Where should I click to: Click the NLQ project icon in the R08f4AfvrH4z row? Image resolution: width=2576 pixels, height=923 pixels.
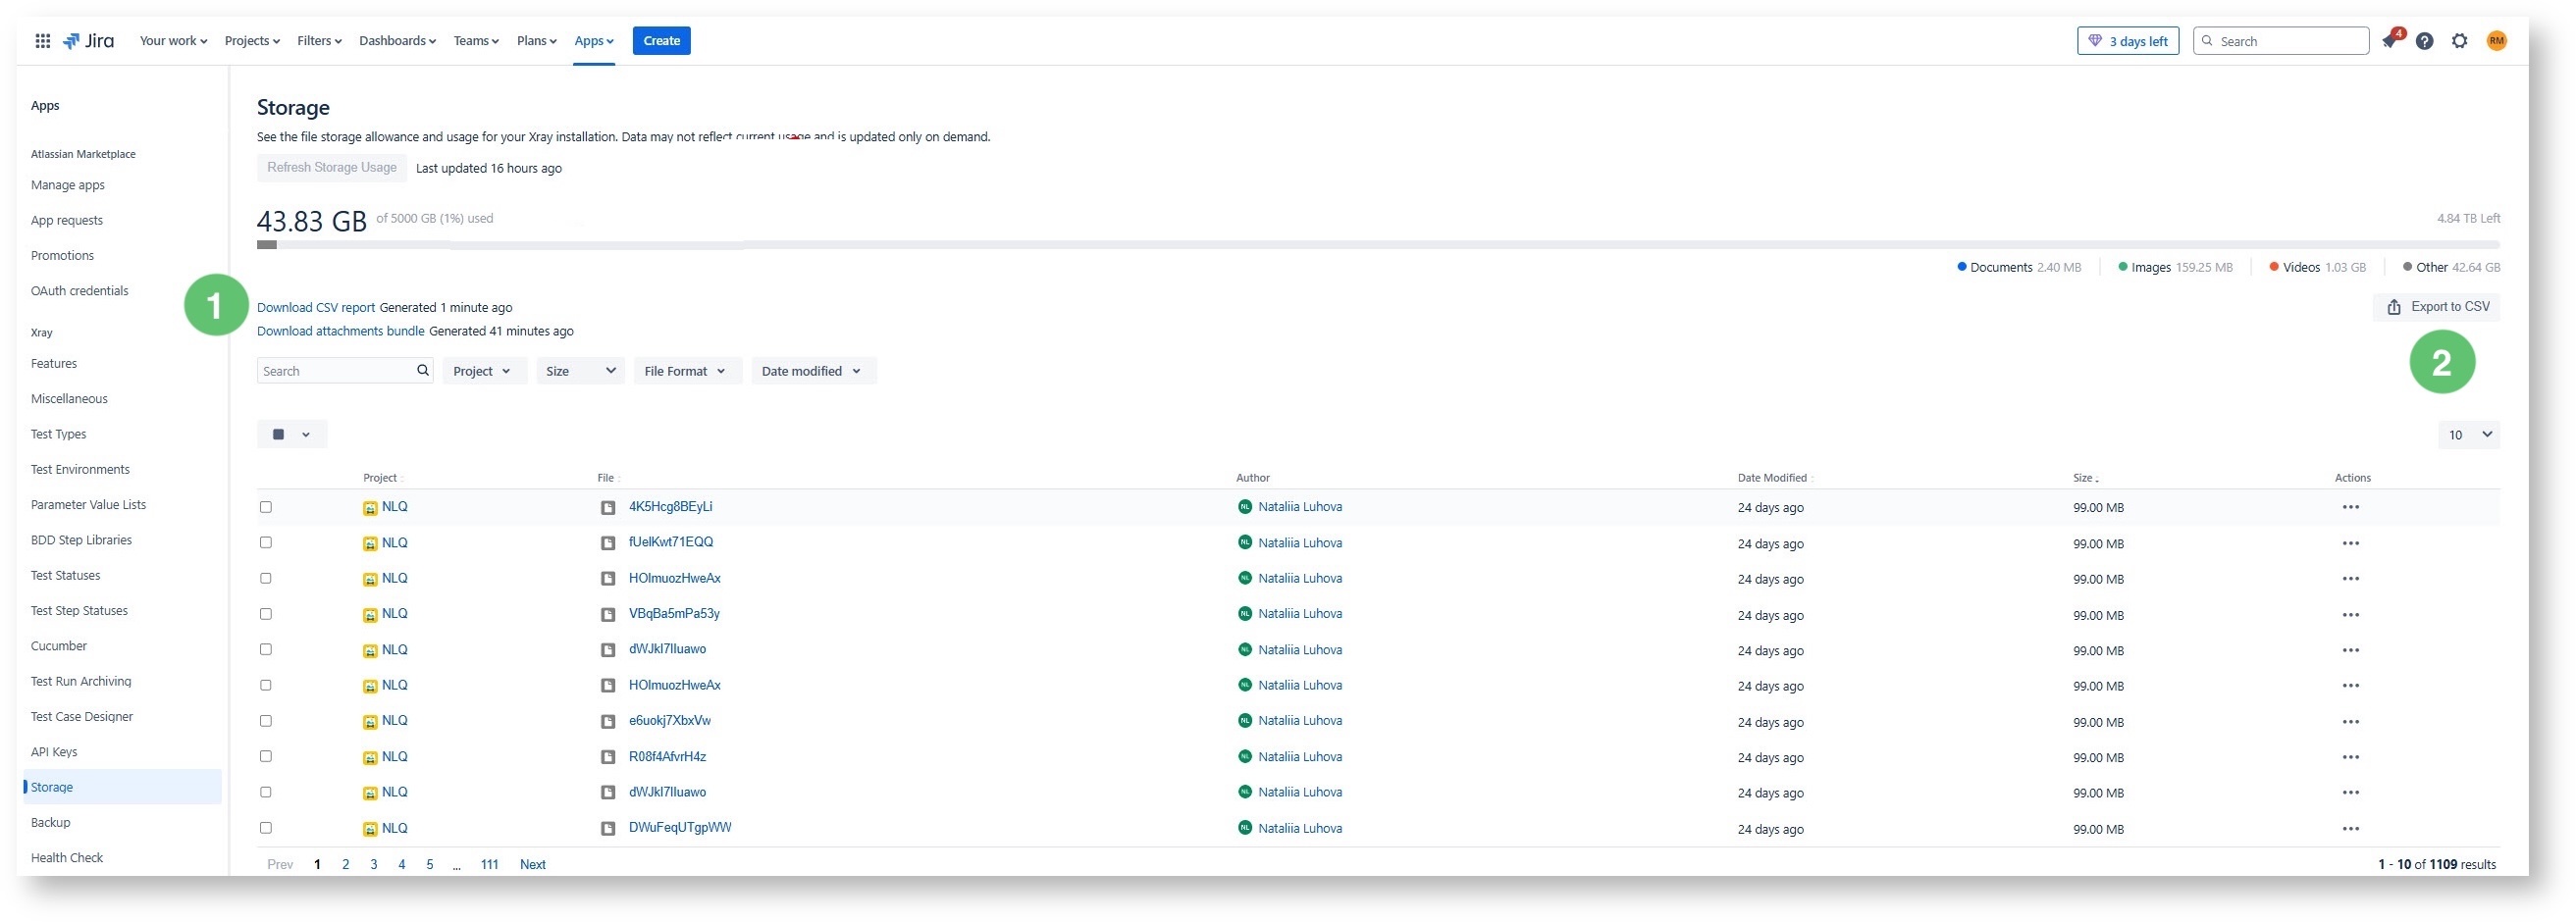click(370, 758)
